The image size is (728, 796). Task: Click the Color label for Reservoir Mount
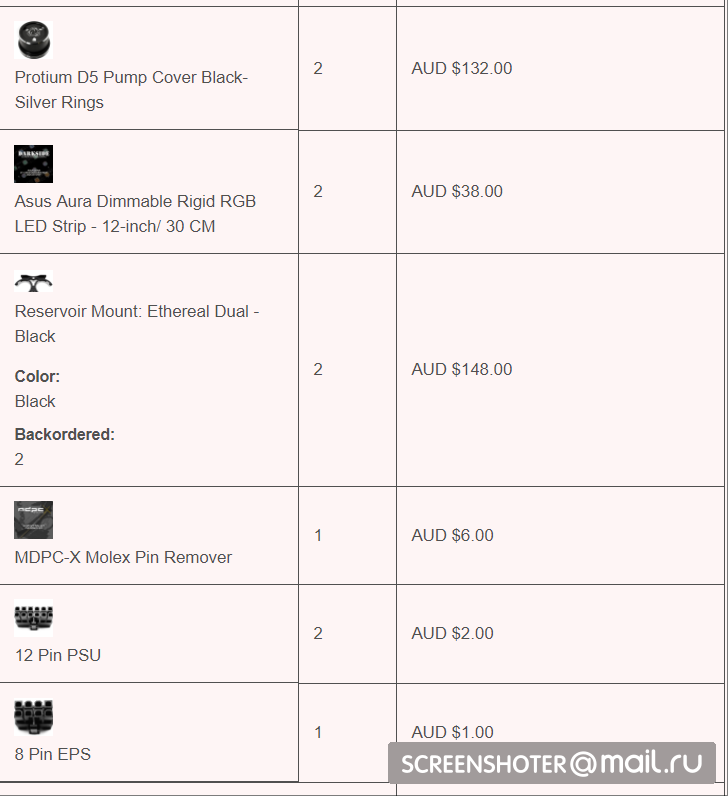(x=37, y=376)
